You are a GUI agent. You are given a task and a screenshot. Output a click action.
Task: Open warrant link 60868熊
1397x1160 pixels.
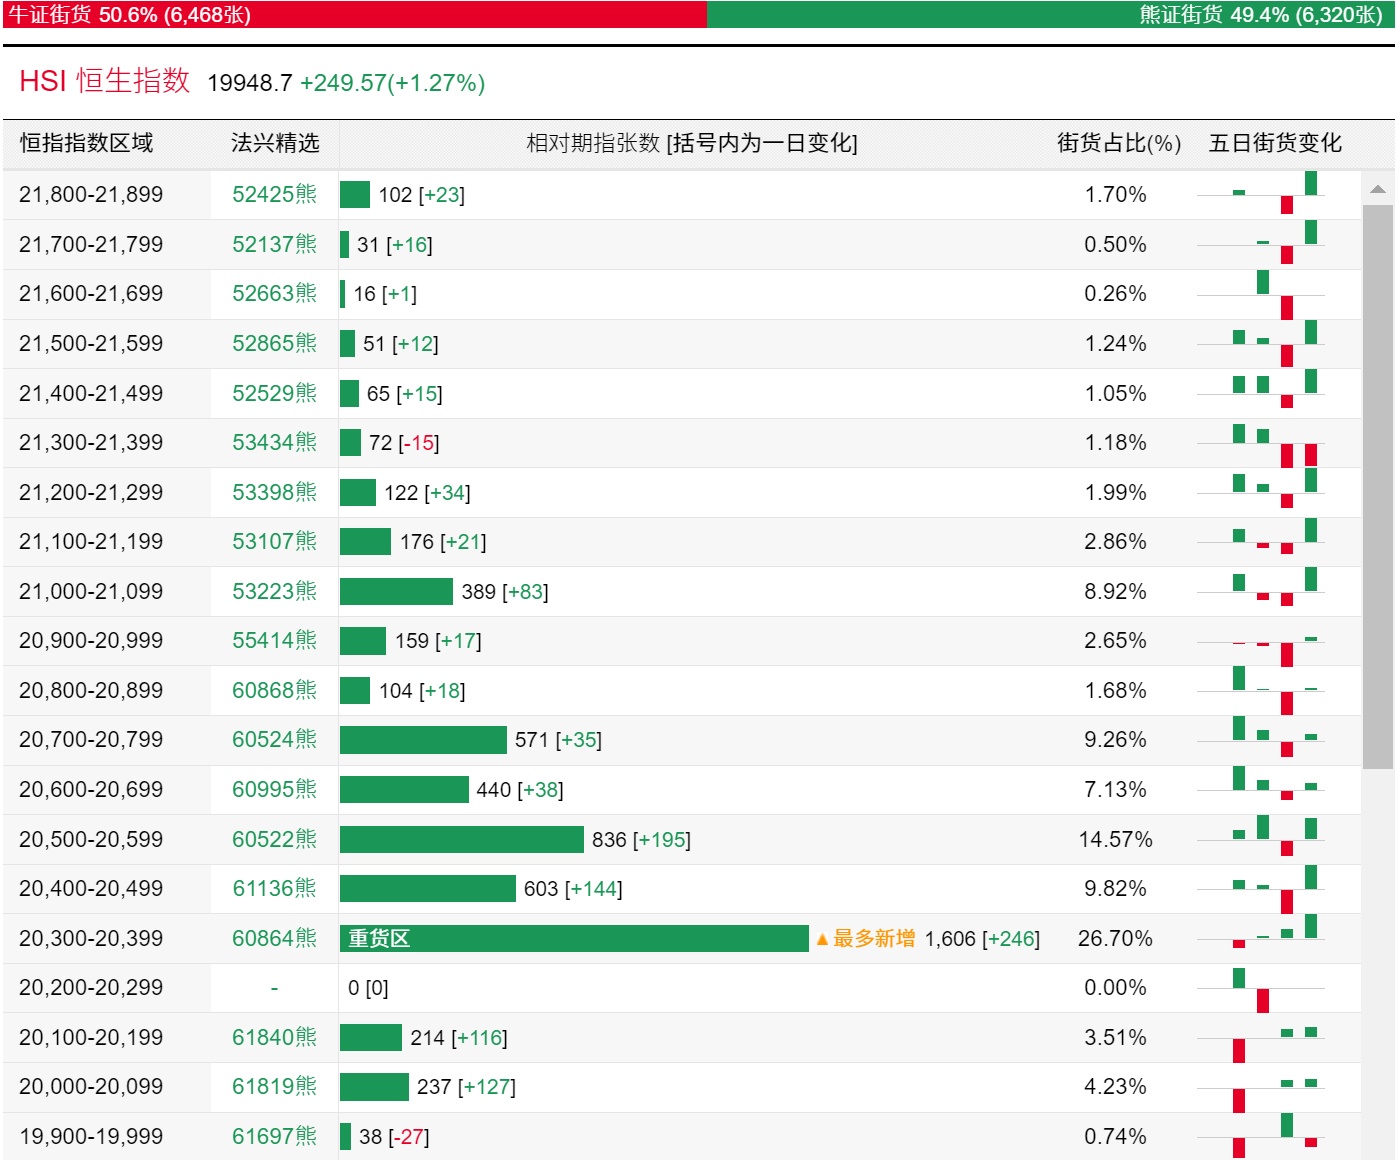[x=274, y=690]
